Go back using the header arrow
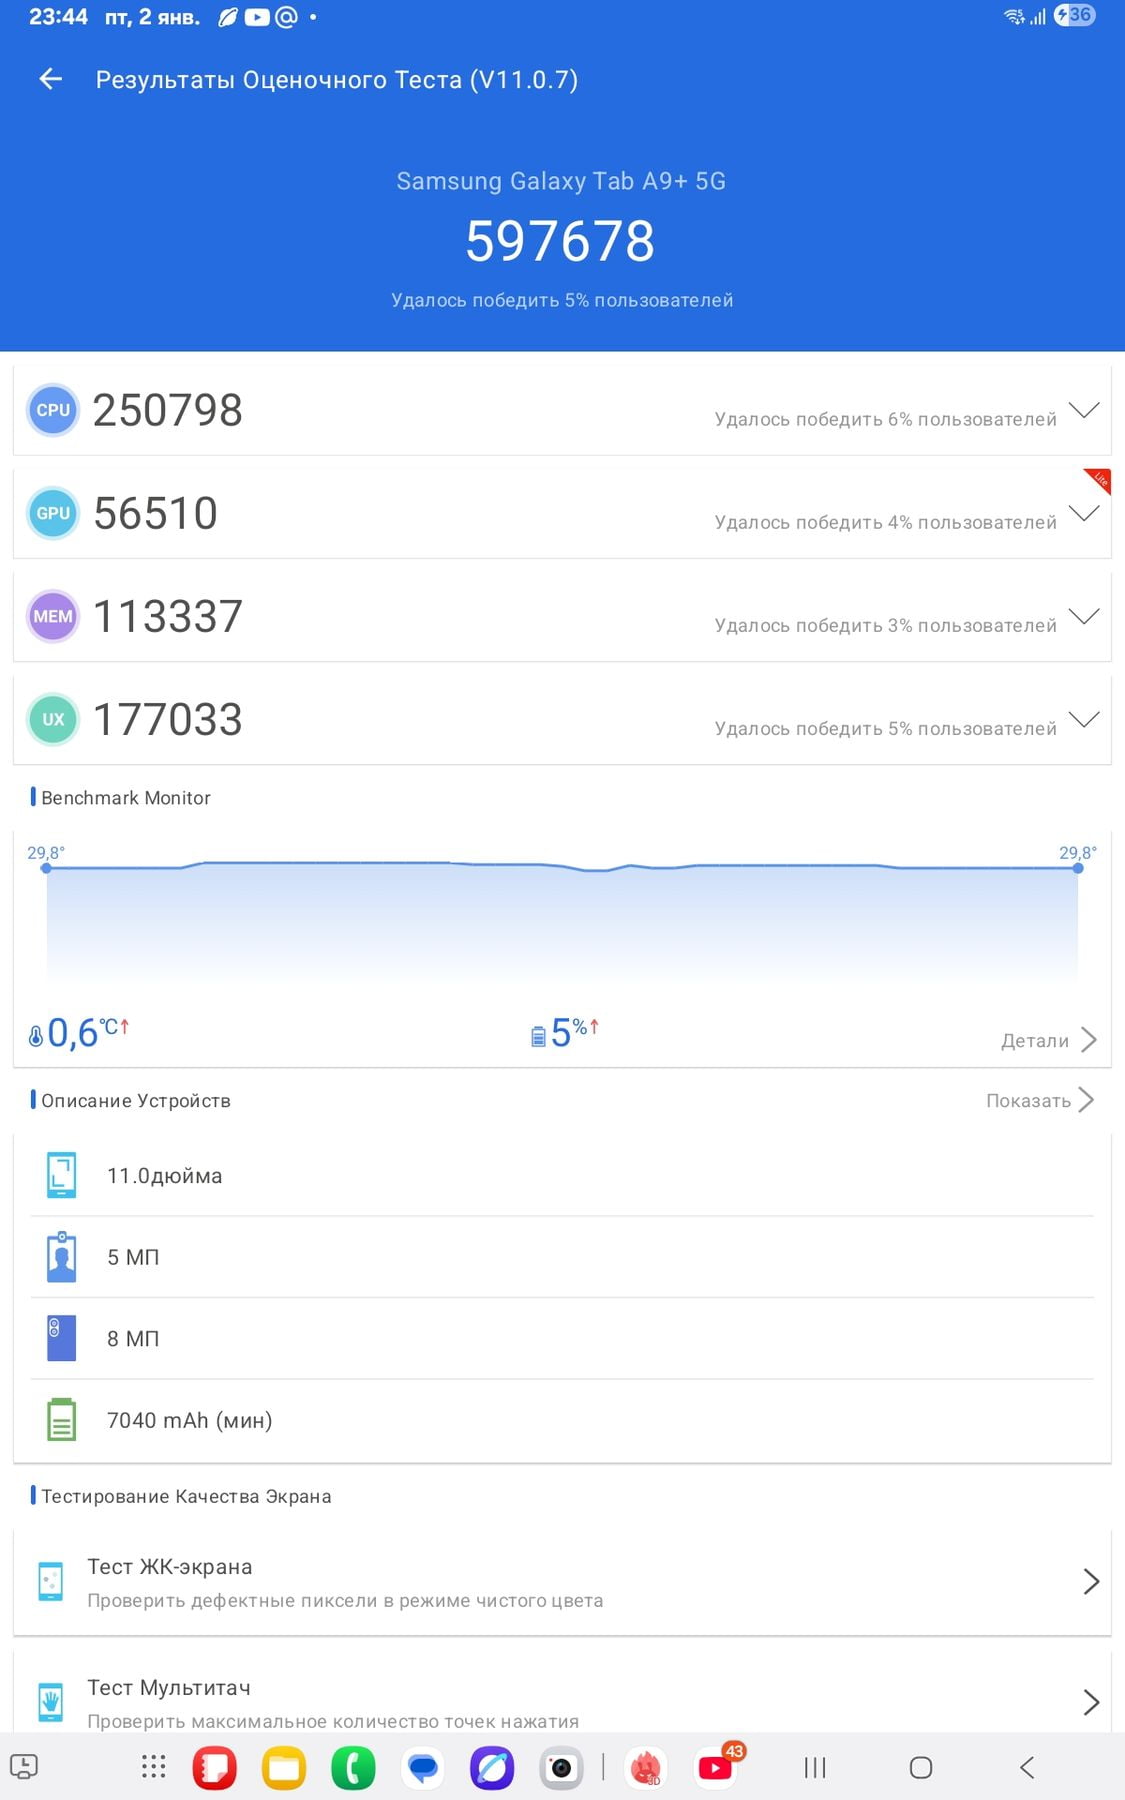This screenshot has height=1800, width=1125. [50, 79]
